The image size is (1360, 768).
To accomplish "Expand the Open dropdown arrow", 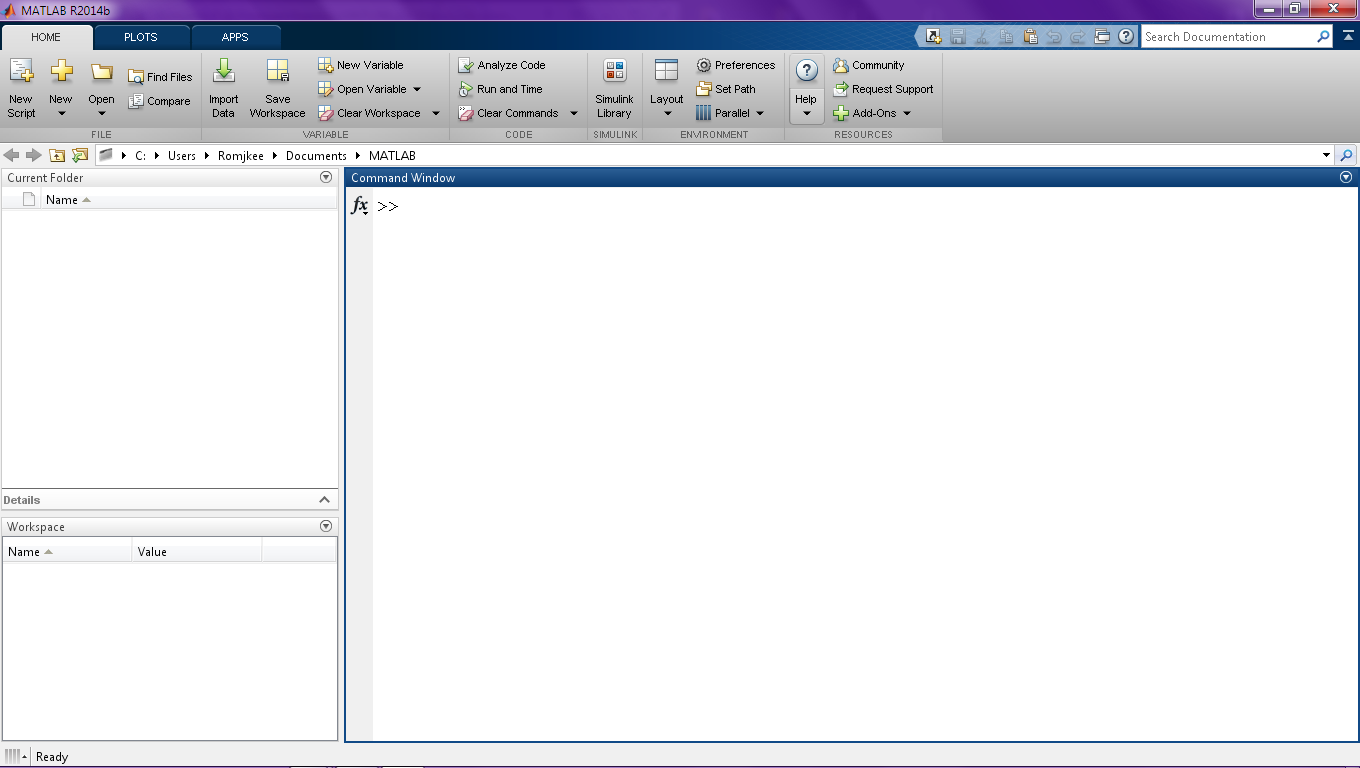I will [101, 114].
